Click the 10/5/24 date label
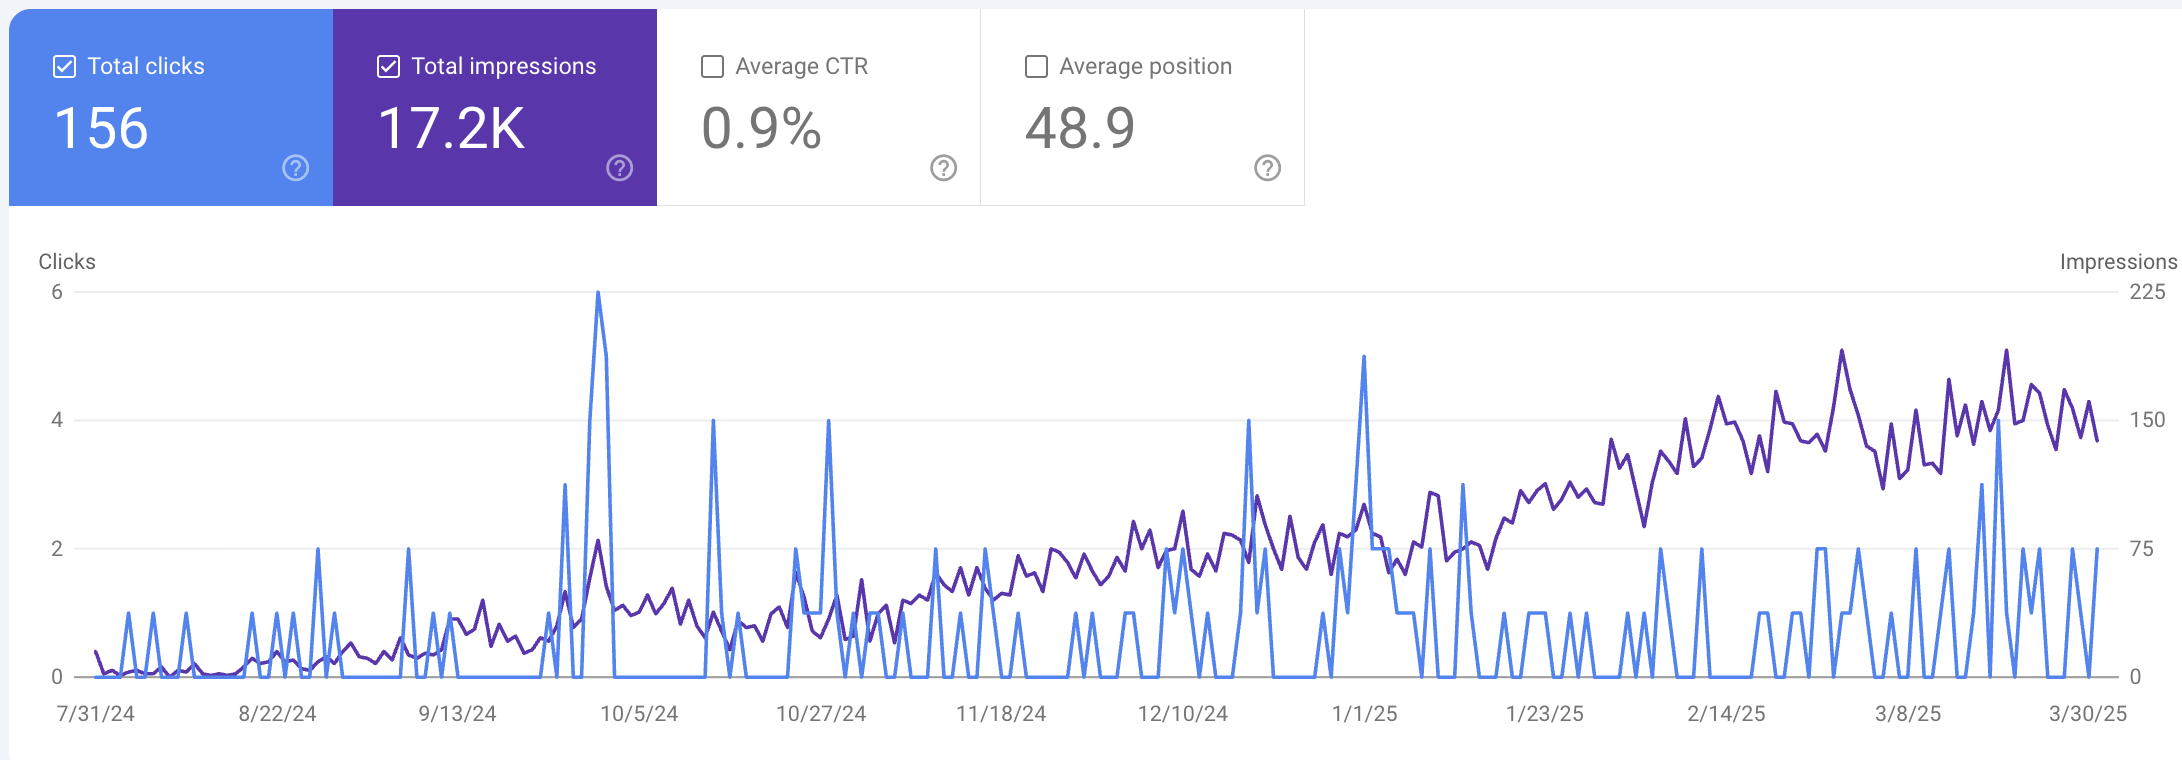 (638, 714)
